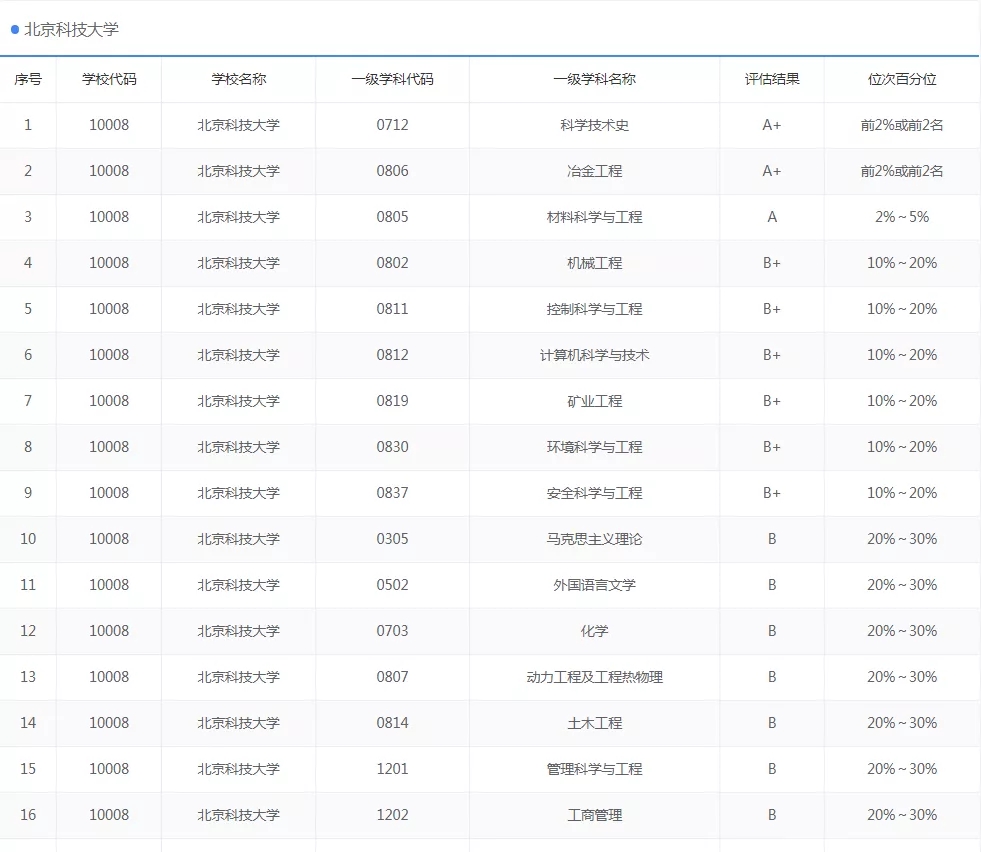Click subject code 0830
Image resolution: width=981 pixels, height=852 pixels.
tap(392, 447)
